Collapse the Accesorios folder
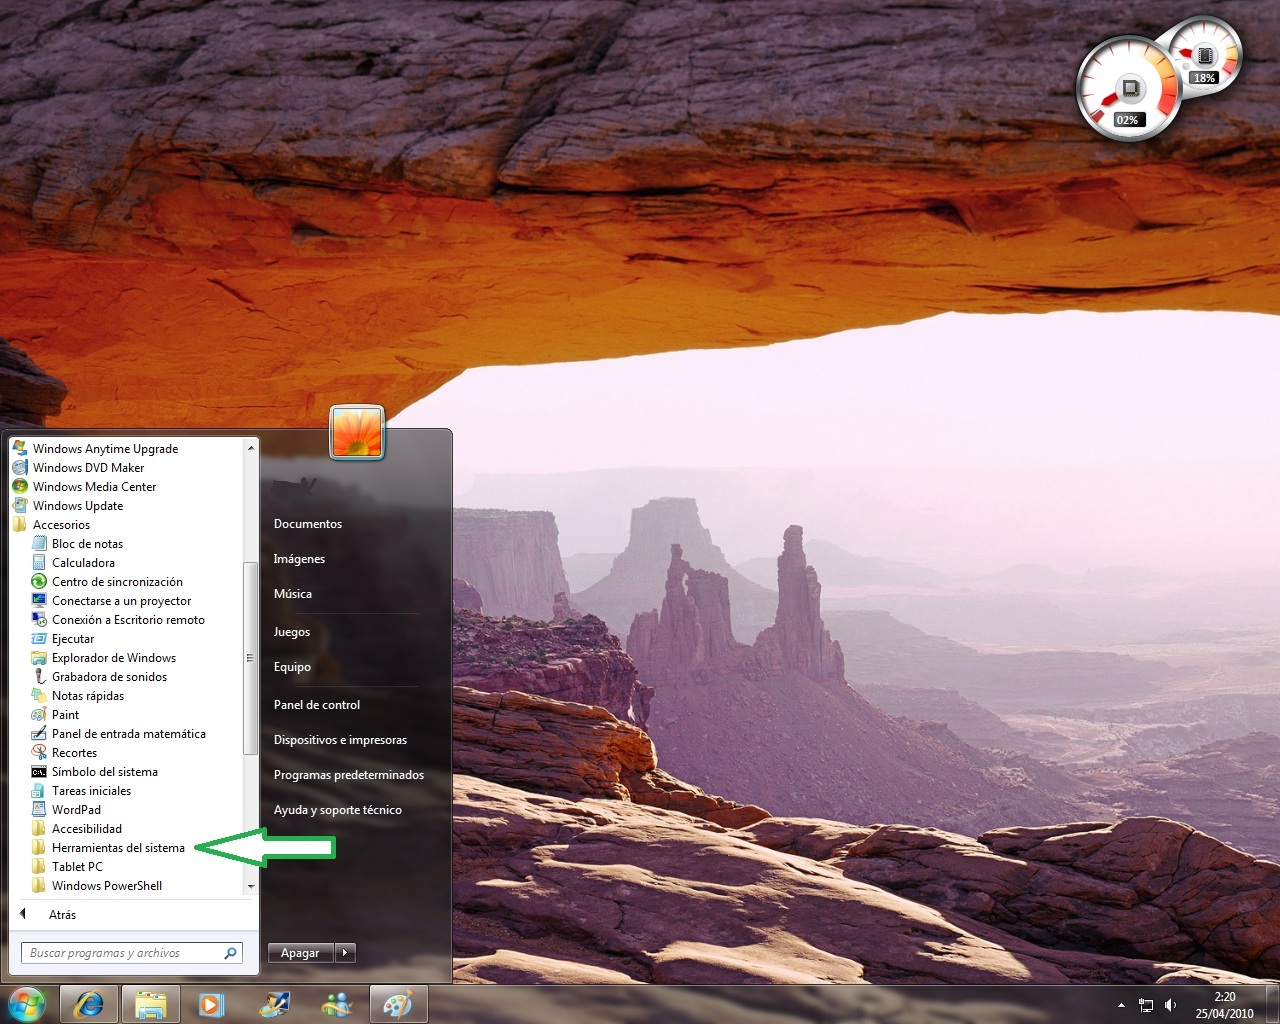1280x1024 pixels. [61, 525]
